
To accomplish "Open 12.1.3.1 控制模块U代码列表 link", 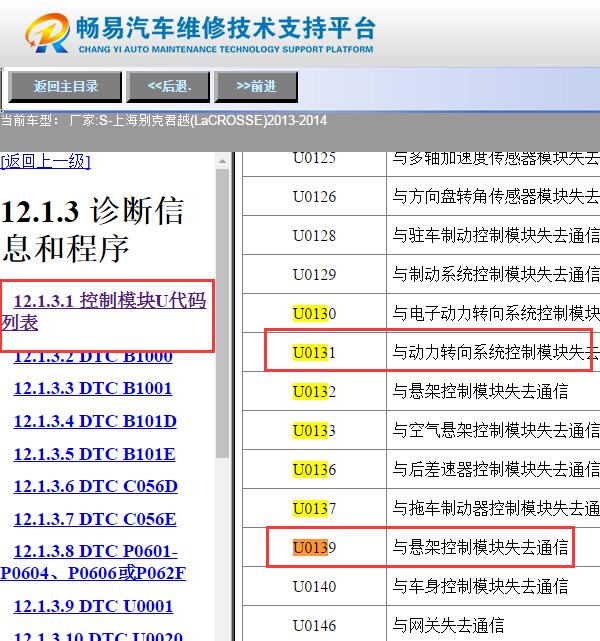I will coord(104,312).
